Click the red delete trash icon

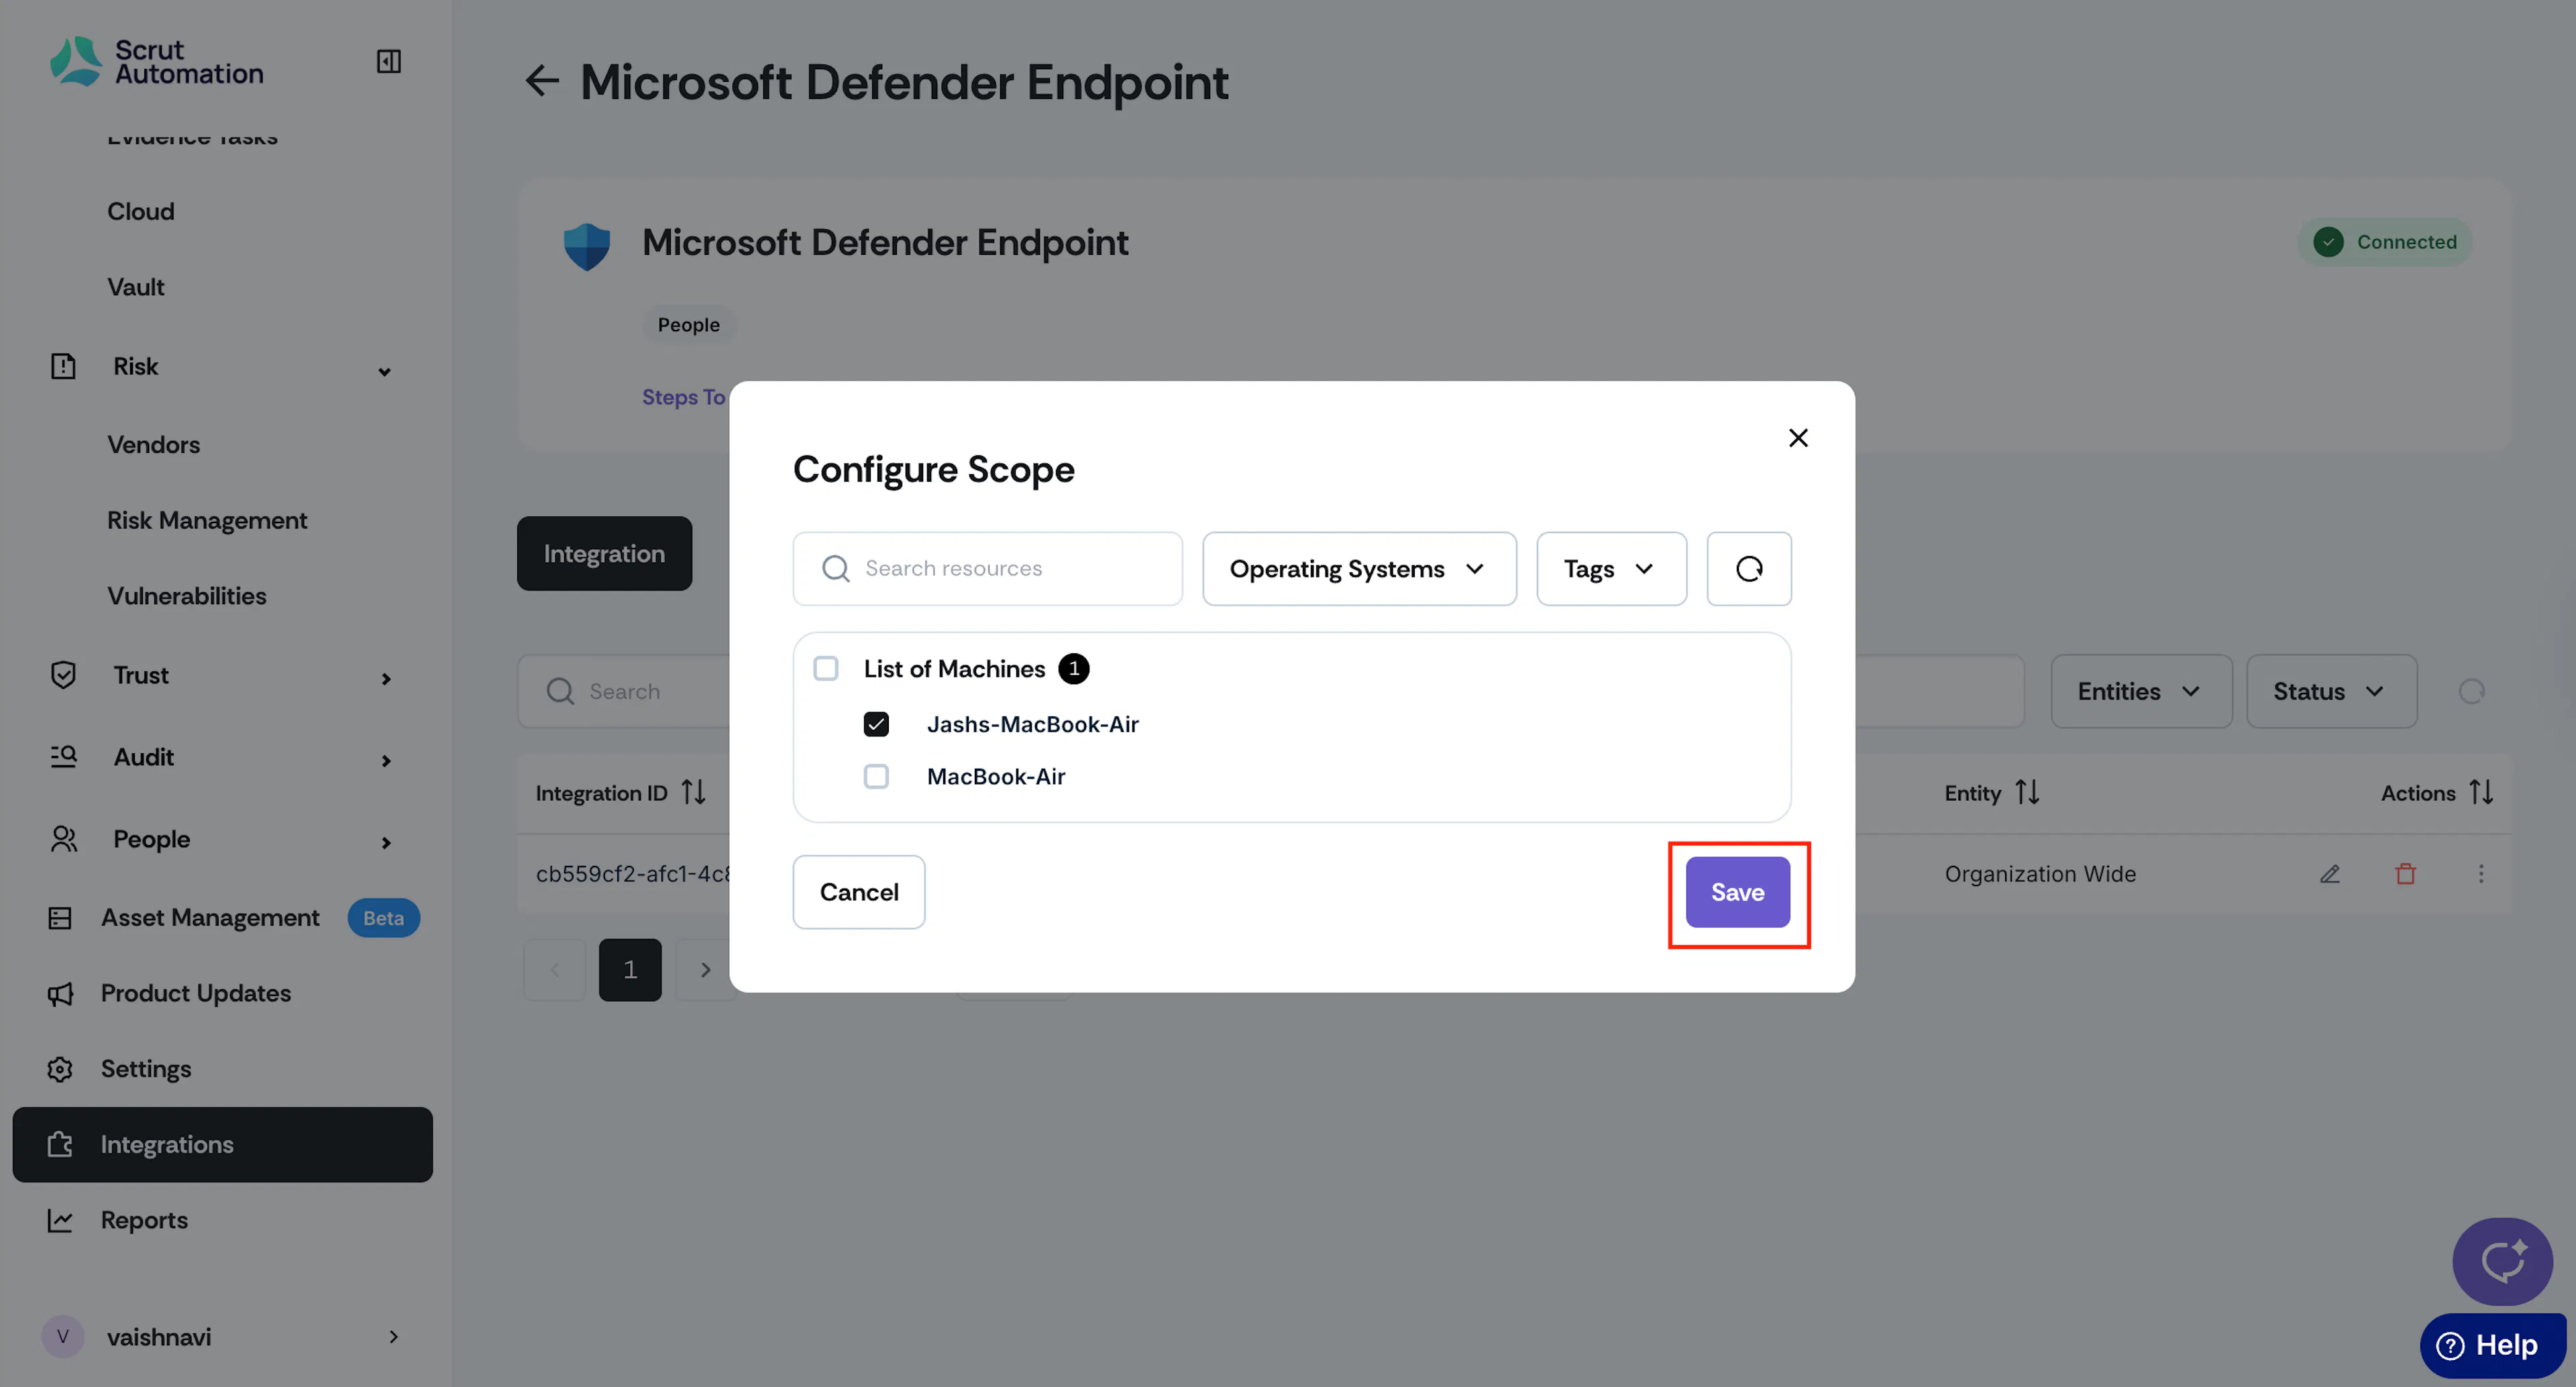[x=2405, y=873]
